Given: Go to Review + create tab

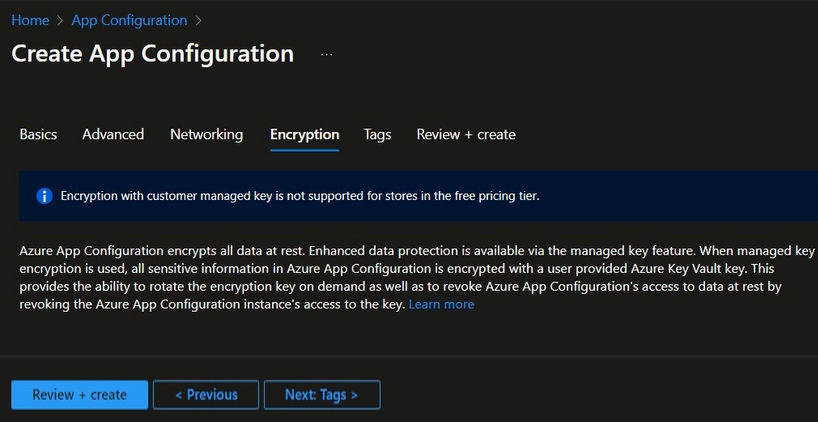Looking at the screenshot, I should (x=466, y=135).
